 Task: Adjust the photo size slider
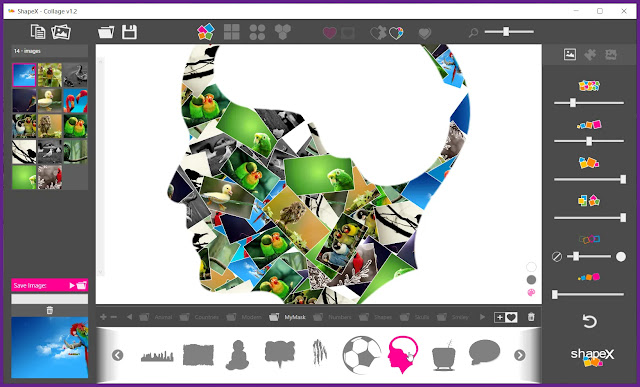(589, 141)
